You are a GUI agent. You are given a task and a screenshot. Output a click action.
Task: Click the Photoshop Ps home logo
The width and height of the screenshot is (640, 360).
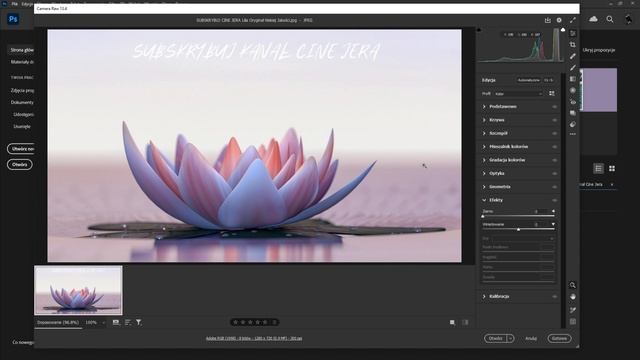coord(13,19)
